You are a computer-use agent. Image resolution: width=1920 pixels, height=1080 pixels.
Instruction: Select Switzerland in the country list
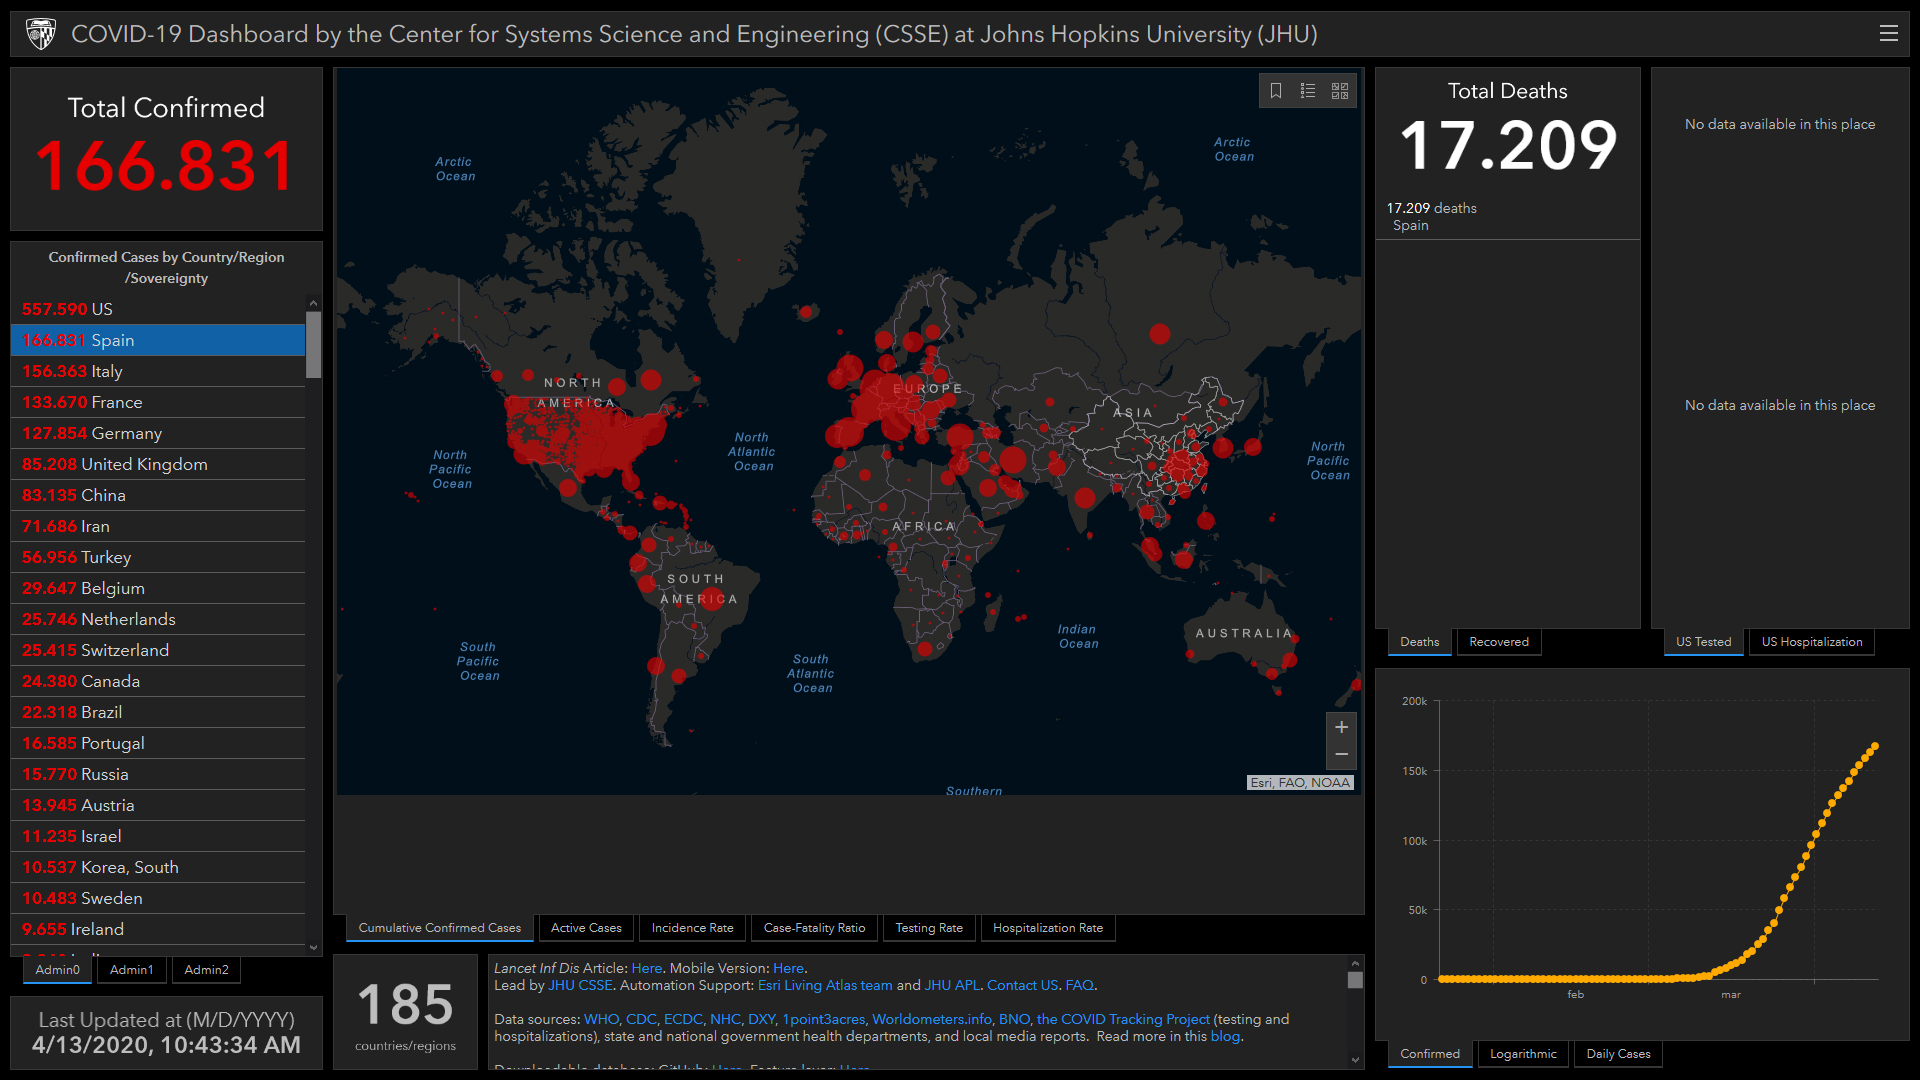click(158, 650)
